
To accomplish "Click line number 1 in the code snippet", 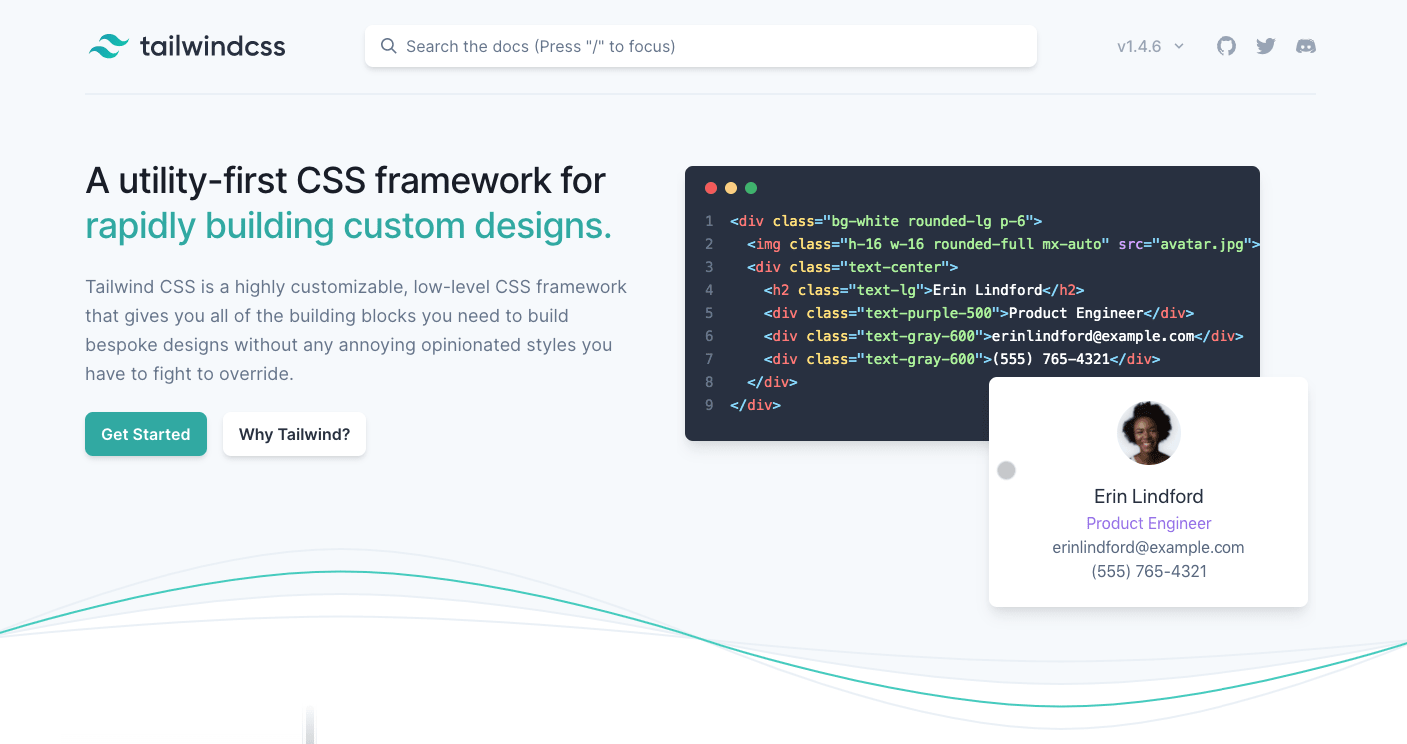I will 709,220.
